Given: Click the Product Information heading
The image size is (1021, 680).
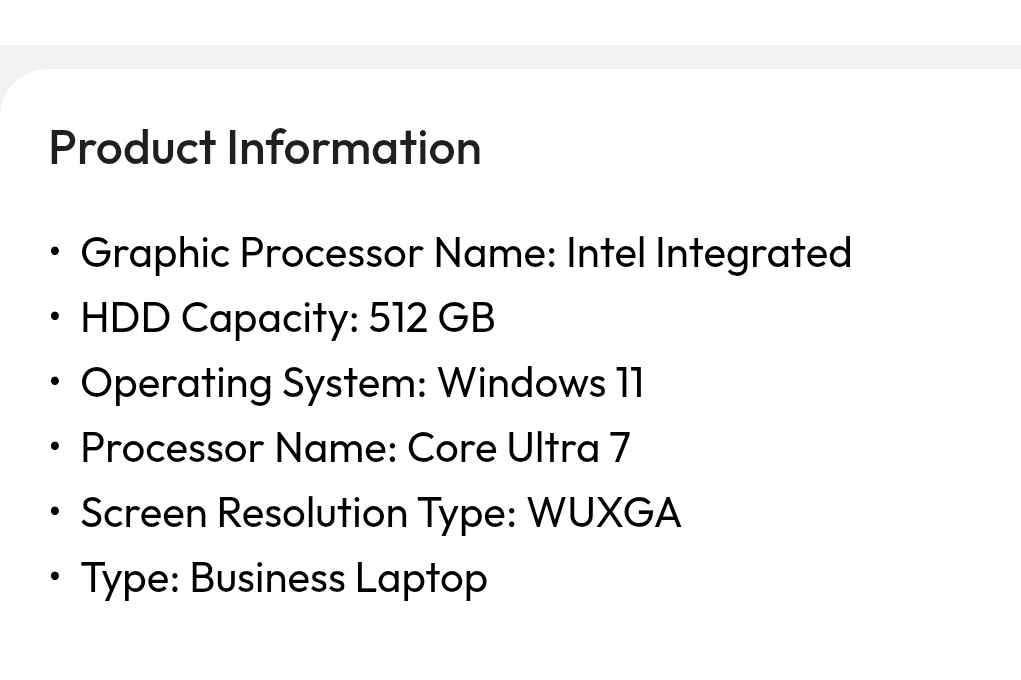Looking at the screenshot, I should [265, 148].
